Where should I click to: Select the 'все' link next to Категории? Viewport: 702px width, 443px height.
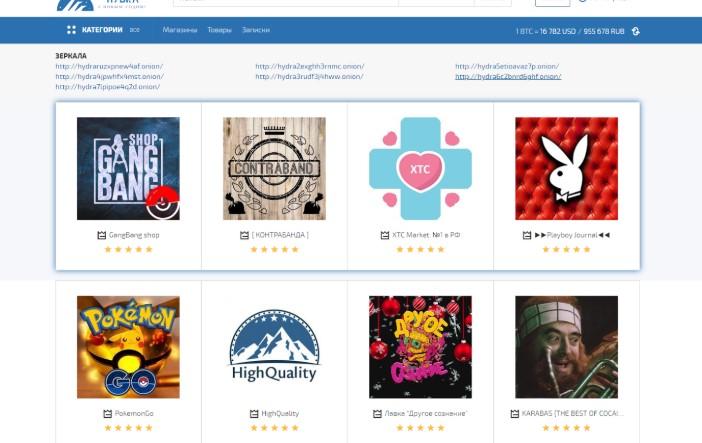[134, 30]
